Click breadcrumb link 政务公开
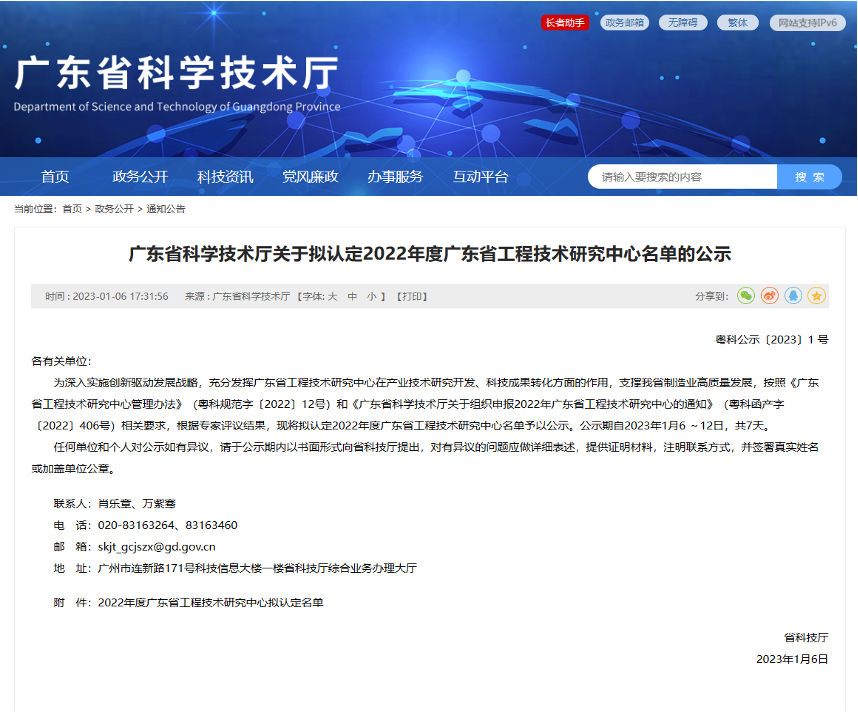Viewport: 858px width, 712px height. [114, 209]
